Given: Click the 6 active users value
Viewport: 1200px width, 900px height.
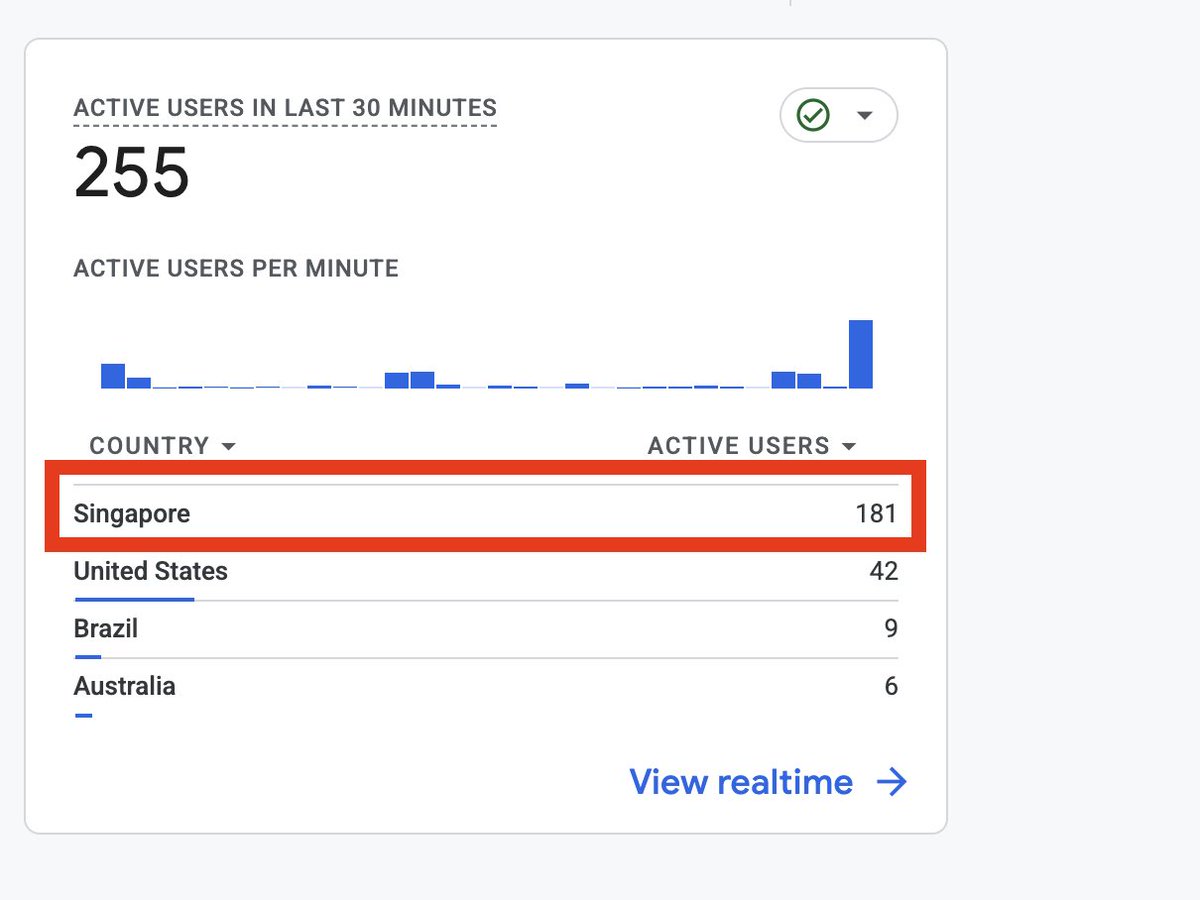Looking at the screenshot, I should (x=891, y=687).
